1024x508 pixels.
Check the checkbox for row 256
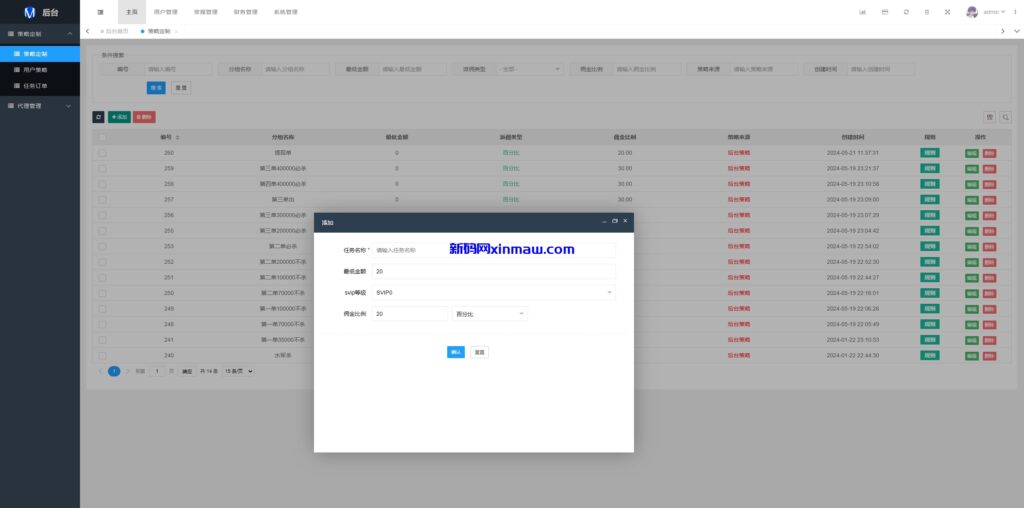(x=103, y=215)
